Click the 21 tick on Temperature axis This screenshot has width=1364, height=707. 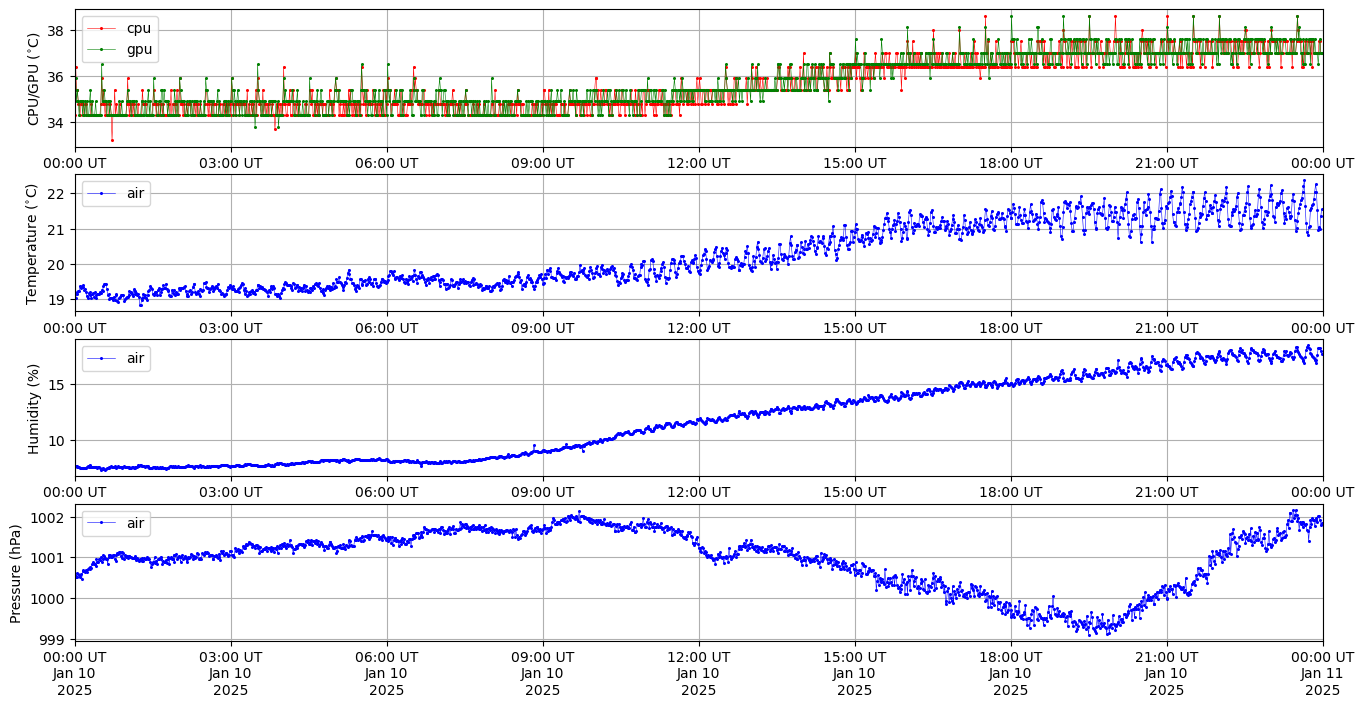coord(56,230)
